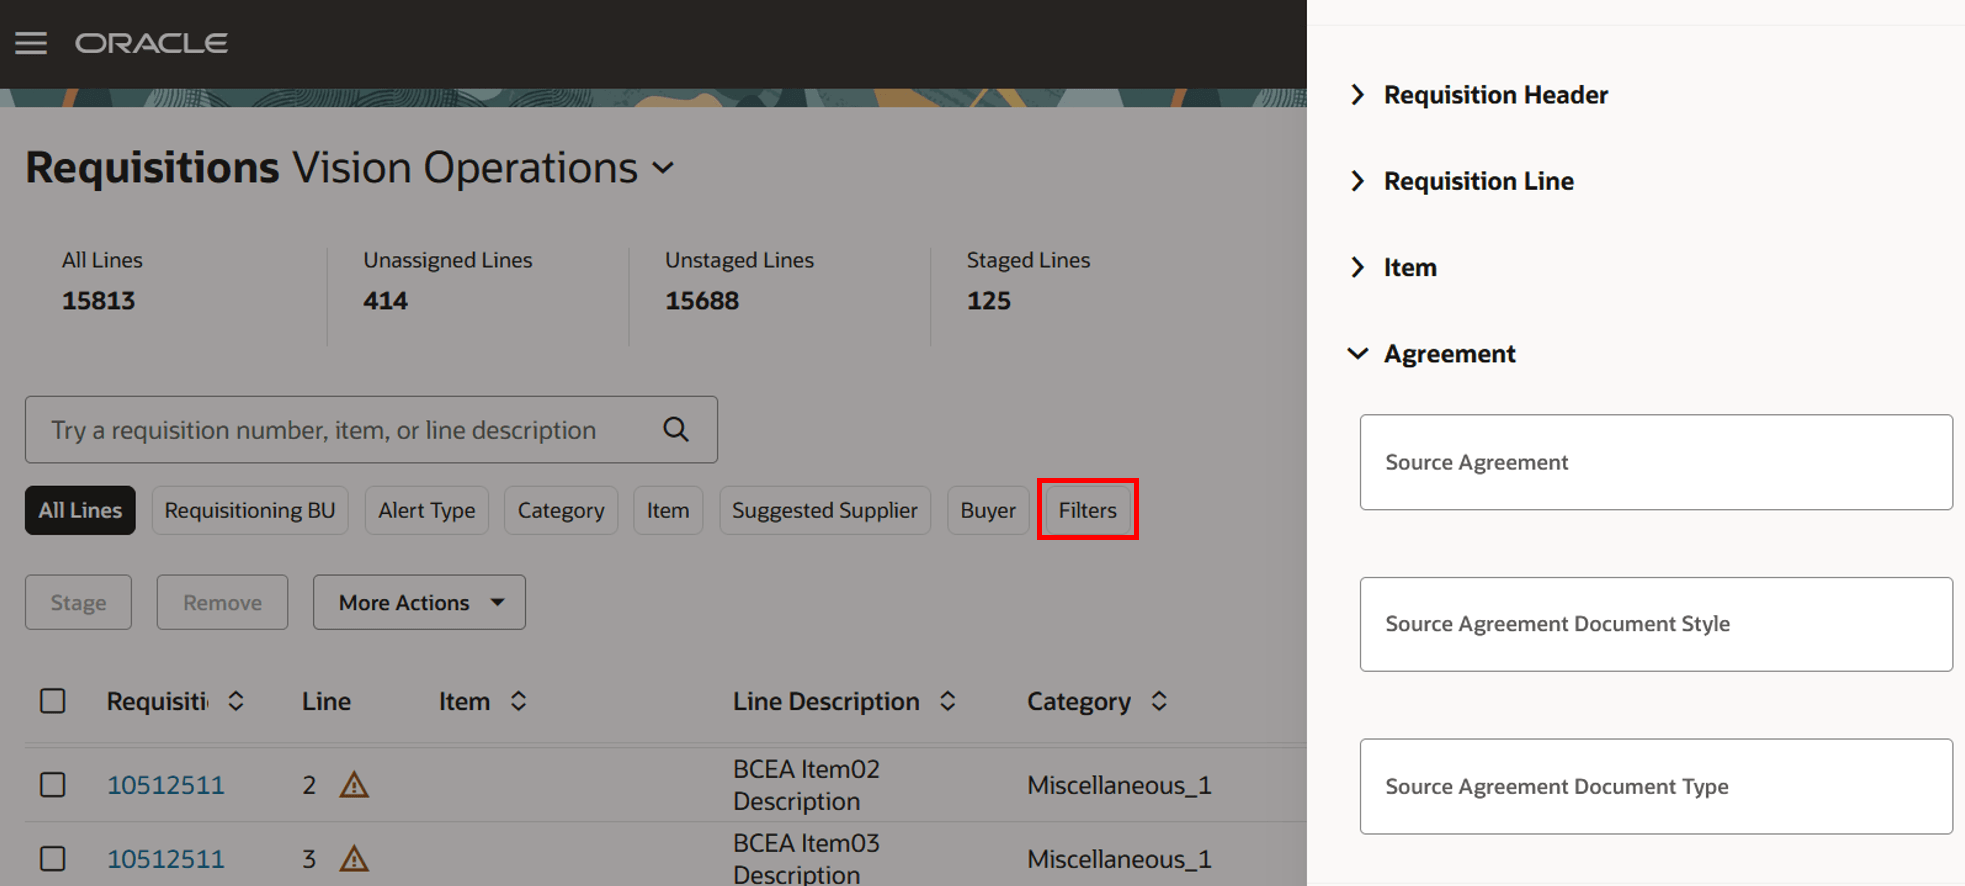Tick checkbox for requisition line 2
Image resolution: width=1965 pixels, height=886 pixels.
[53, 785]
